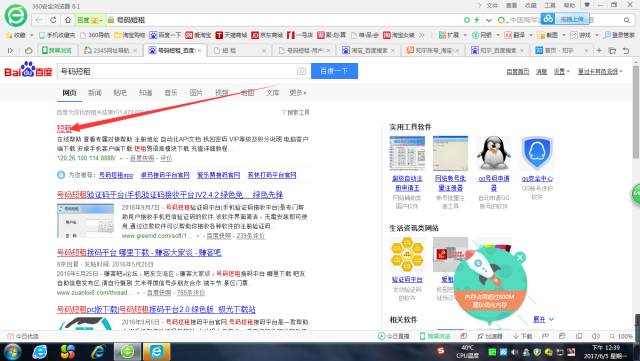Click the 百度一下 search button
The image size is (640, 361).
pyautogui.click(x=334, y=71)
